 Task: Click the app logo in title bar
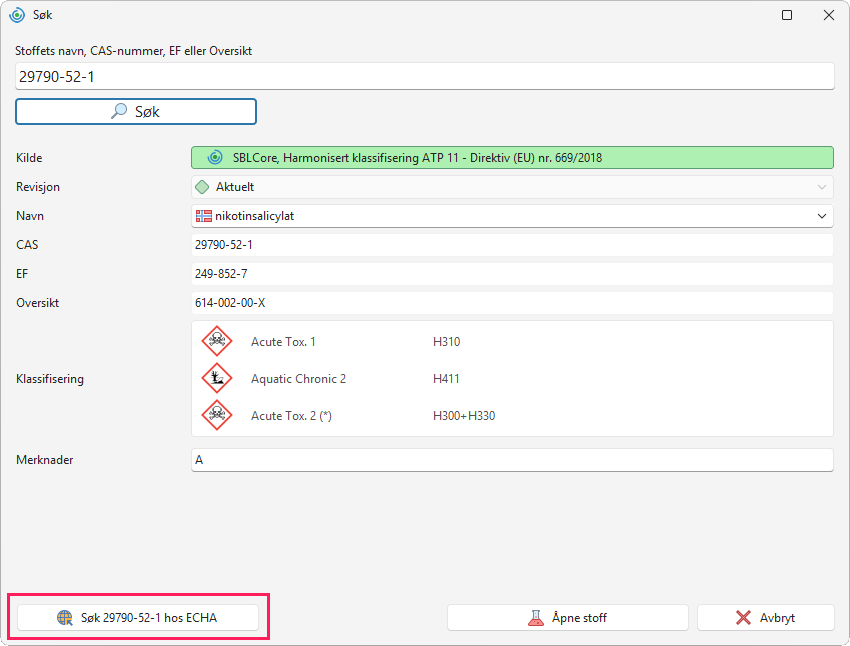click(x=17, y=15)
